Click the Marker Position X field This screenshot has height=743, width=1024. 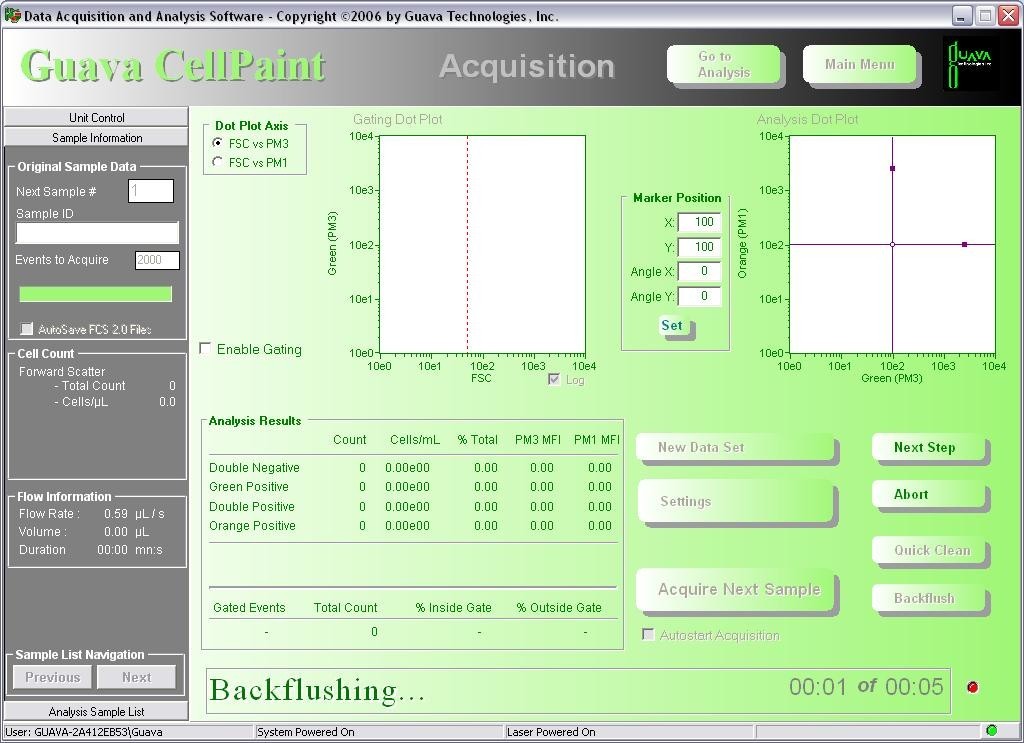[699, 222]
